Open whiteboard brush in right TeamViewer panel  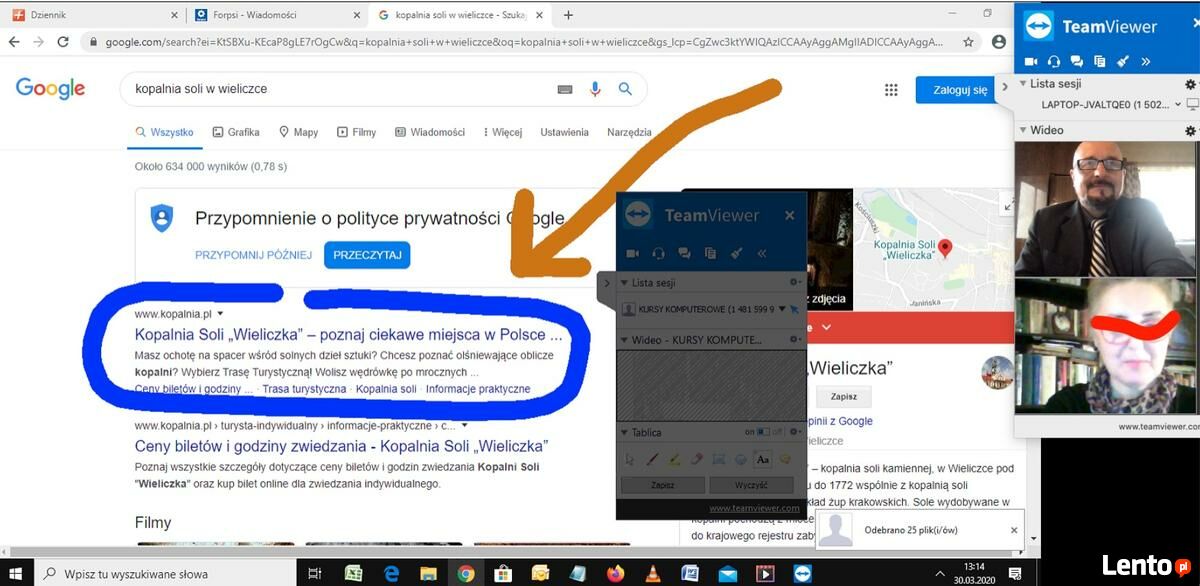1123,62
